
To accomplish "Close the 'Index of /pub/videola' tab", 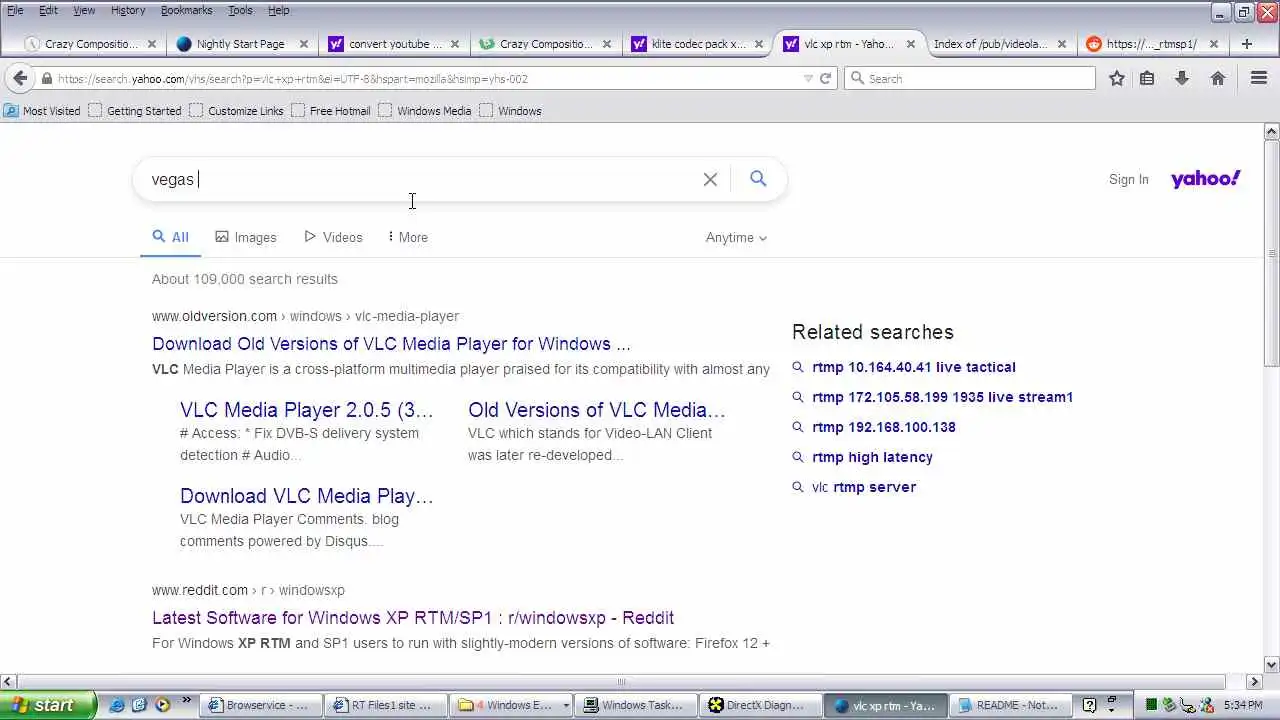I will pos(1062,44).
